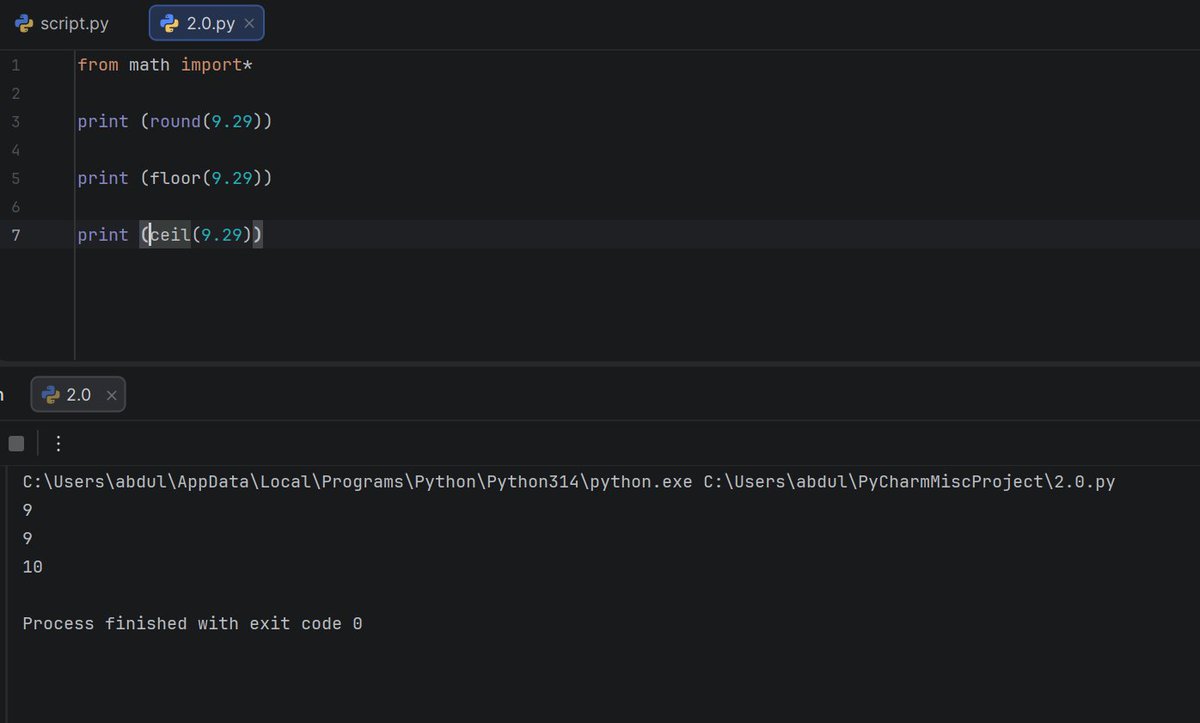Click the Python icon on 2.0.py tab
This screenshot has height=723, width=1200.
click(170, 23)
